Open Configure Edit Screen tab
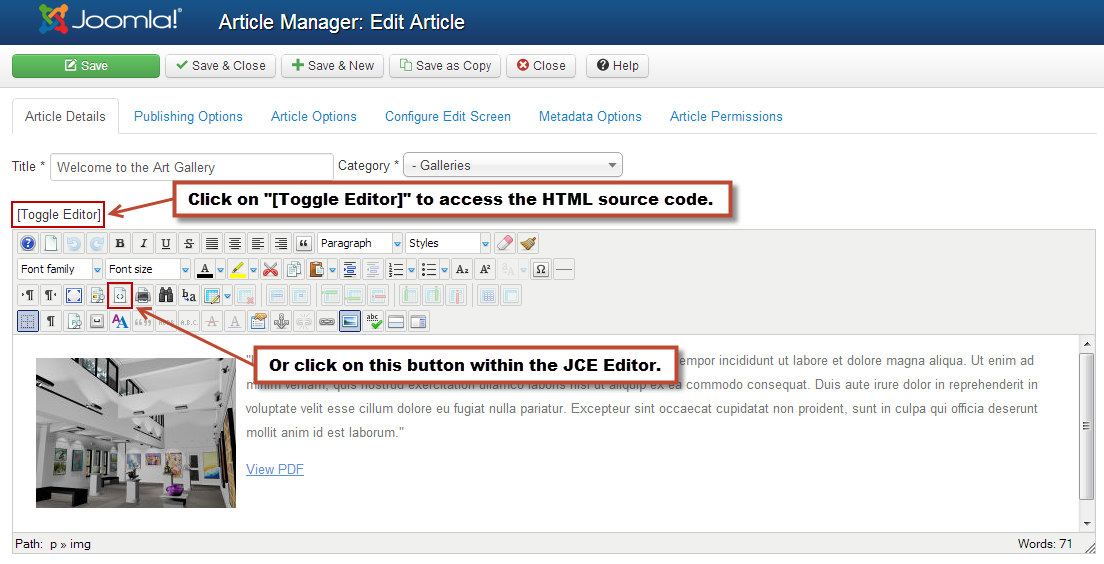The image size is (1104, 564). pos(448,116)
